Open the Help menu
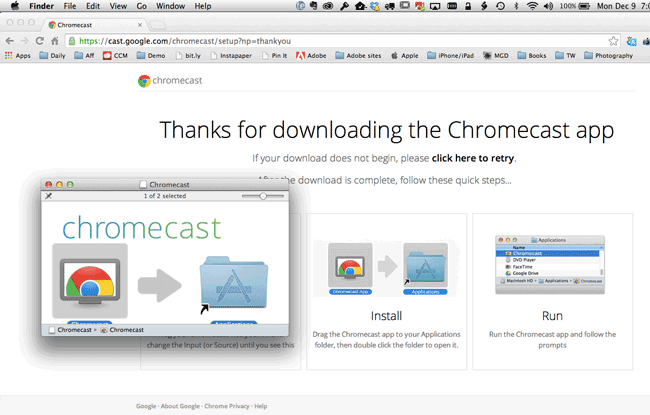650x415 pixels. (203, 6)
